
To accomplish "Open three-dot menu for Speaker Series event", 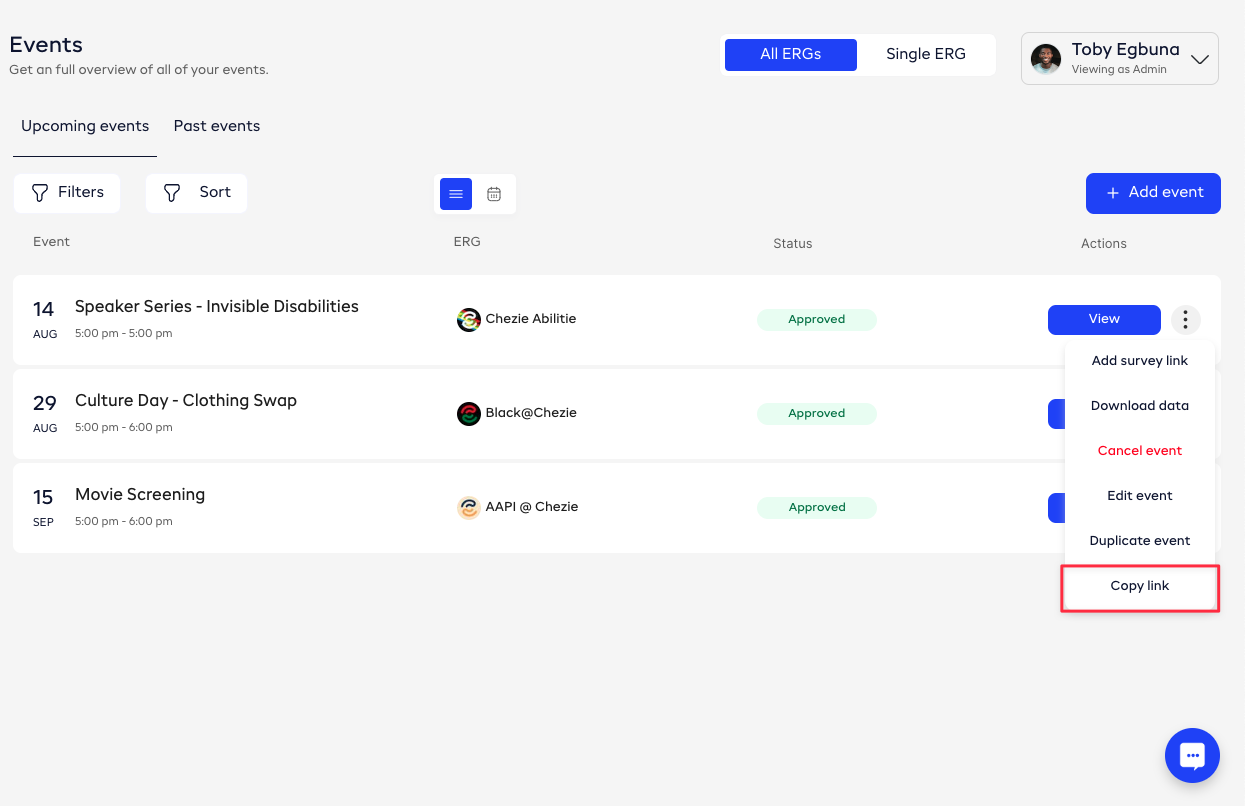I will [1185, 319].
